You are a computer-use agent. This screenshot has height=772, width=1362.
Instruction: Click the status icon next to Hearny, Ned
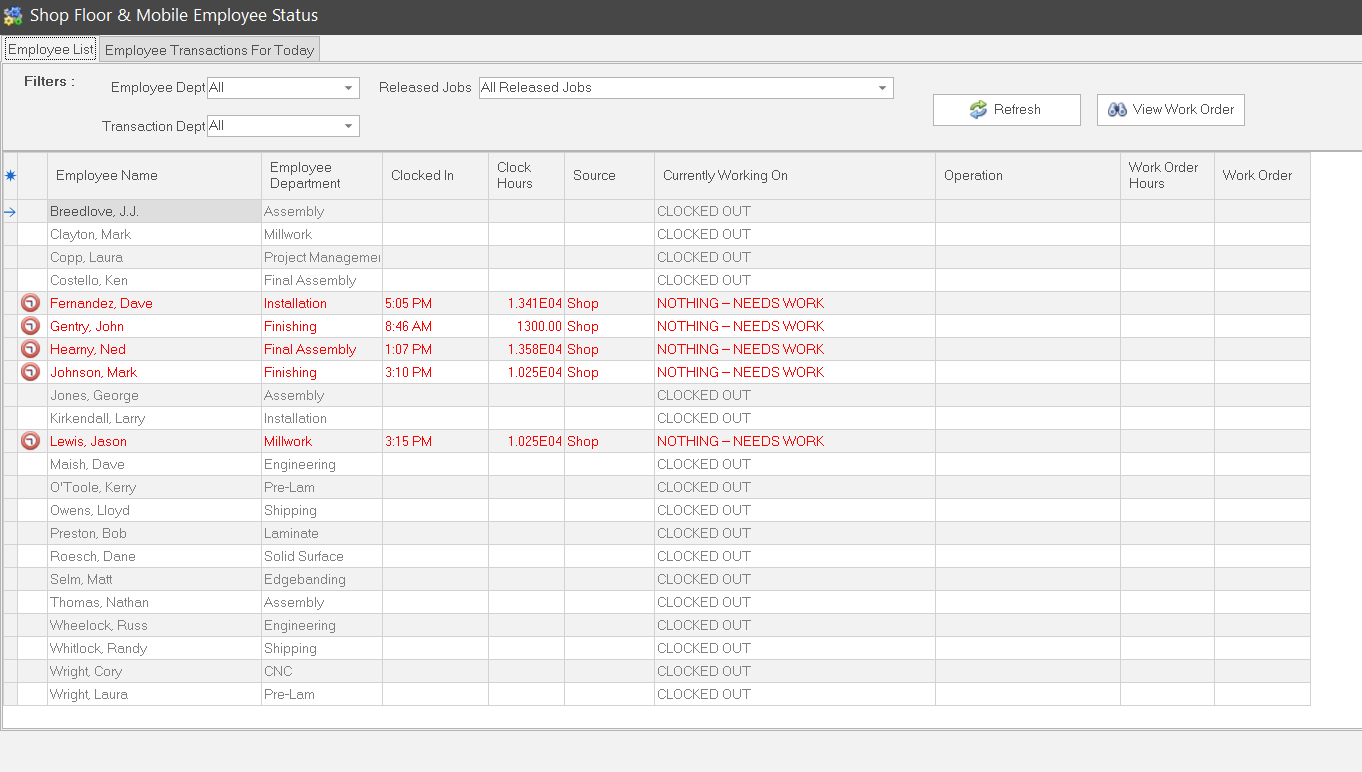click(x=31, y=349)
